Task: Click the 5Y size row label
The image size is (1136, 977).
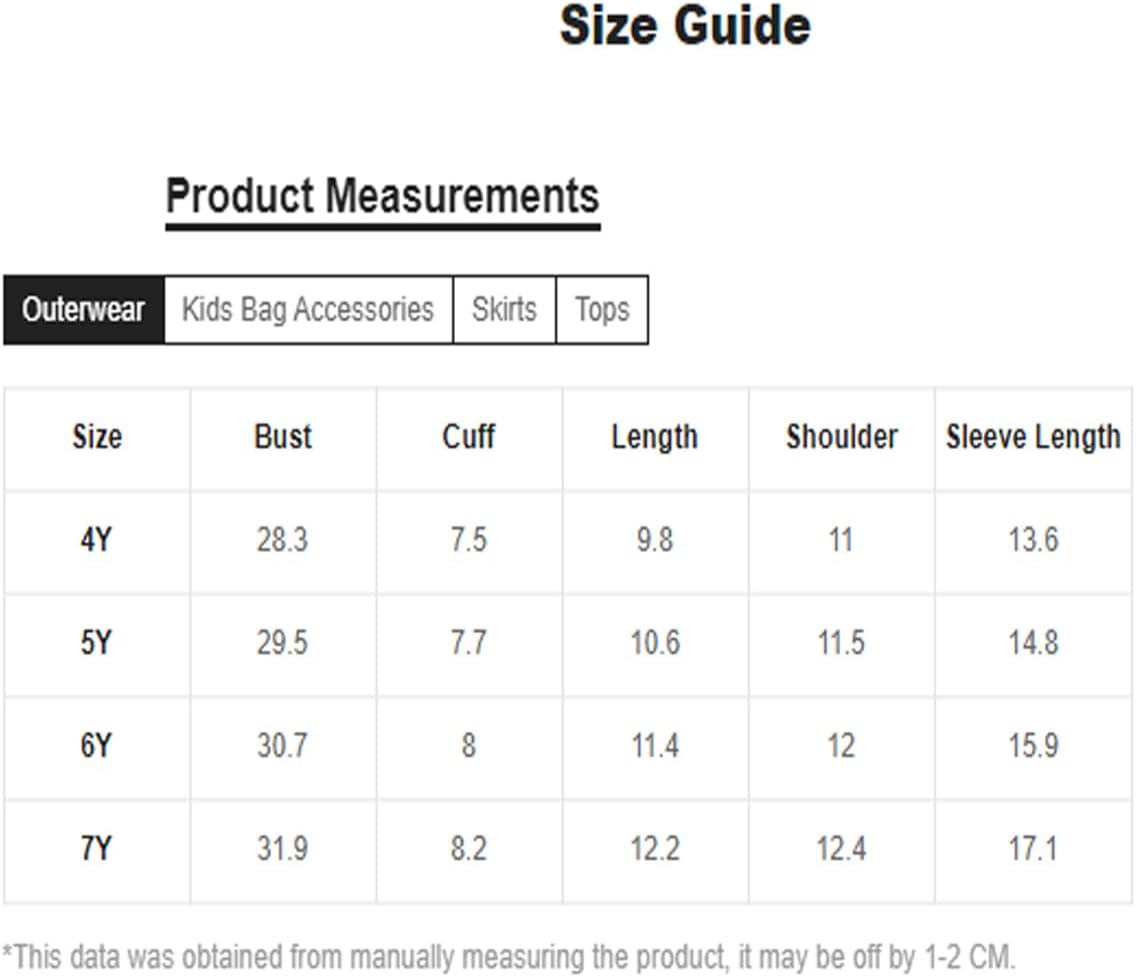Action: tap(96, 643)
